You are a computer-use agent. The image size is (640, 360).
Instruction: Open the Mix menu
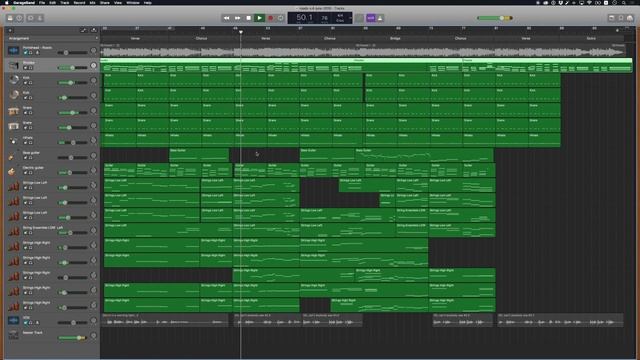tap(92, 2)
